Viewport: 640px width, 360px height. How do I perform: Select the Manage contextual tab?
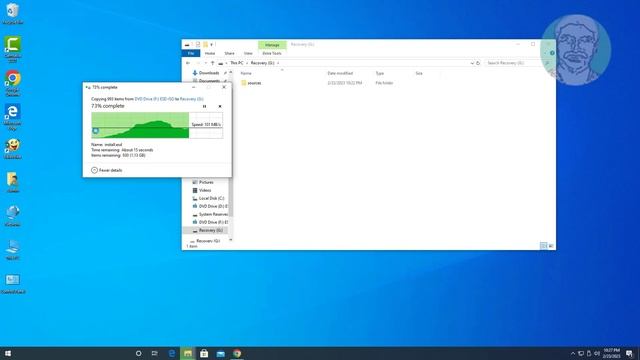[x=272, y=45]
